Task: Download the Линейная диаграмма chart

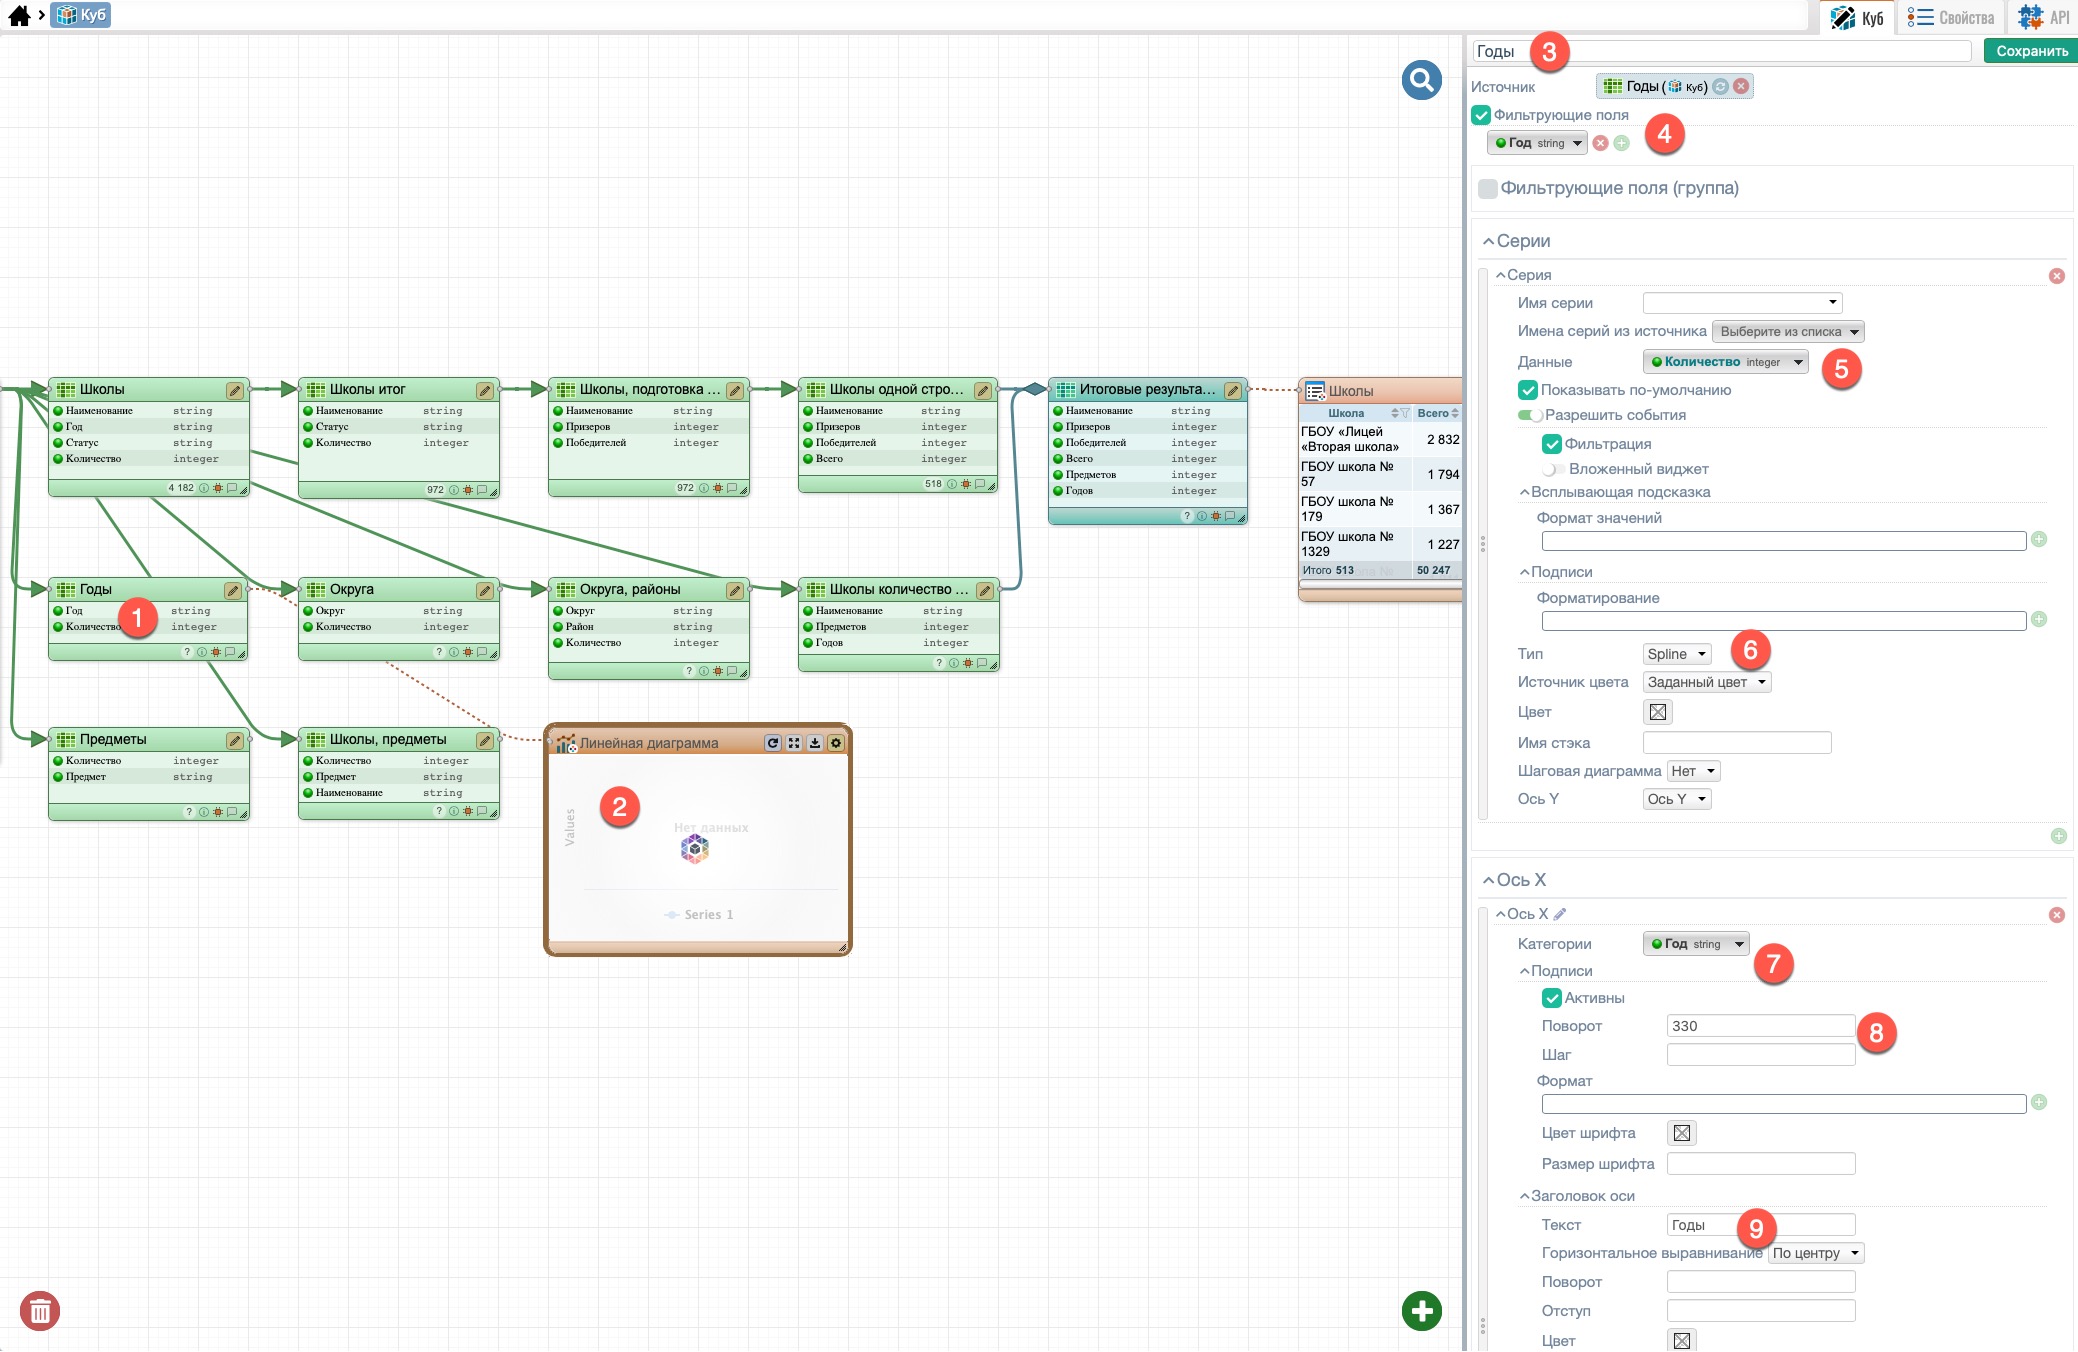Action: point(815,743)
